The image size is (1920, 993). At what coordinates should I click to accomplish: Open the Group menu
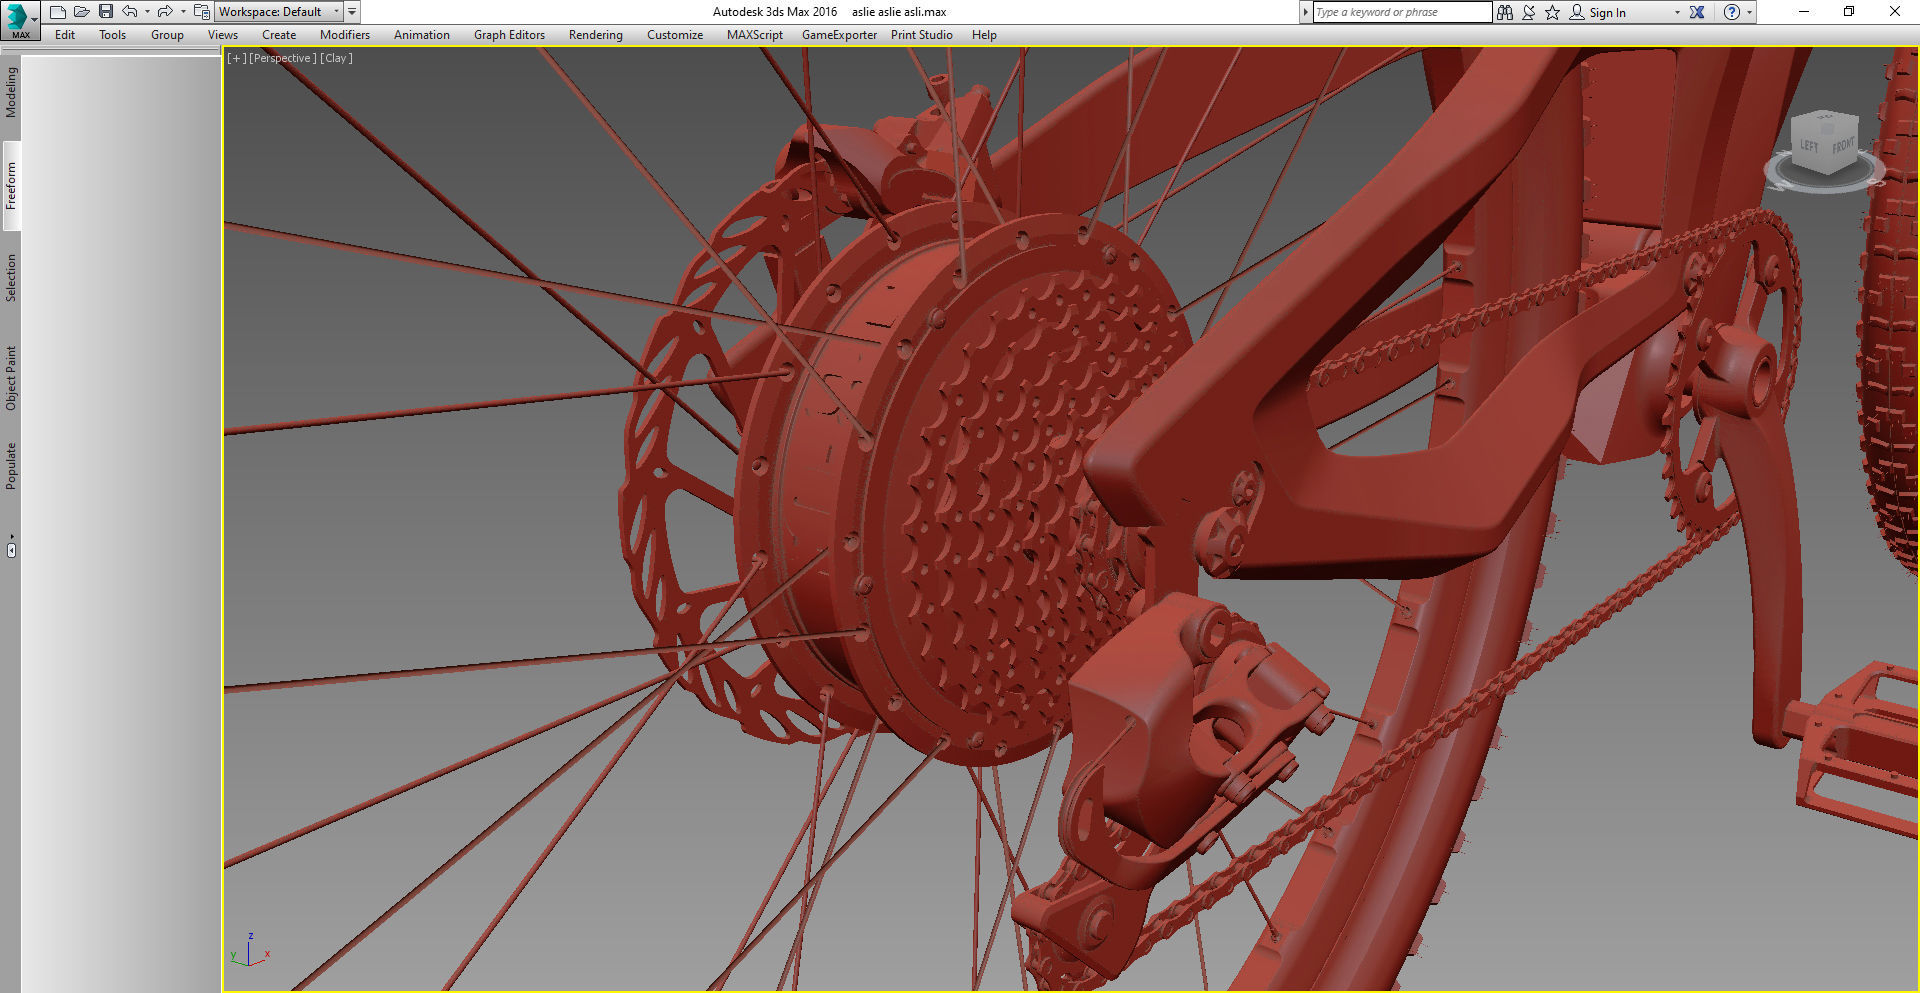[x=167, y=35]
